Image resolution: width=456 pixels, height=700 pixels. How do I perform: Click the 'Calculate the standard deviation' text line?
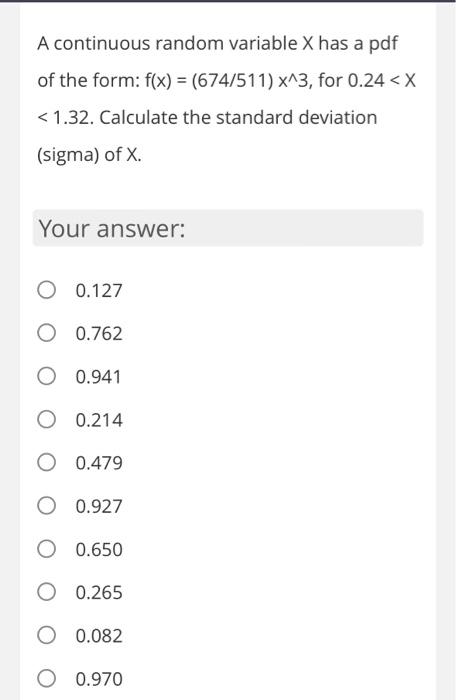click(x=238, y=117)
